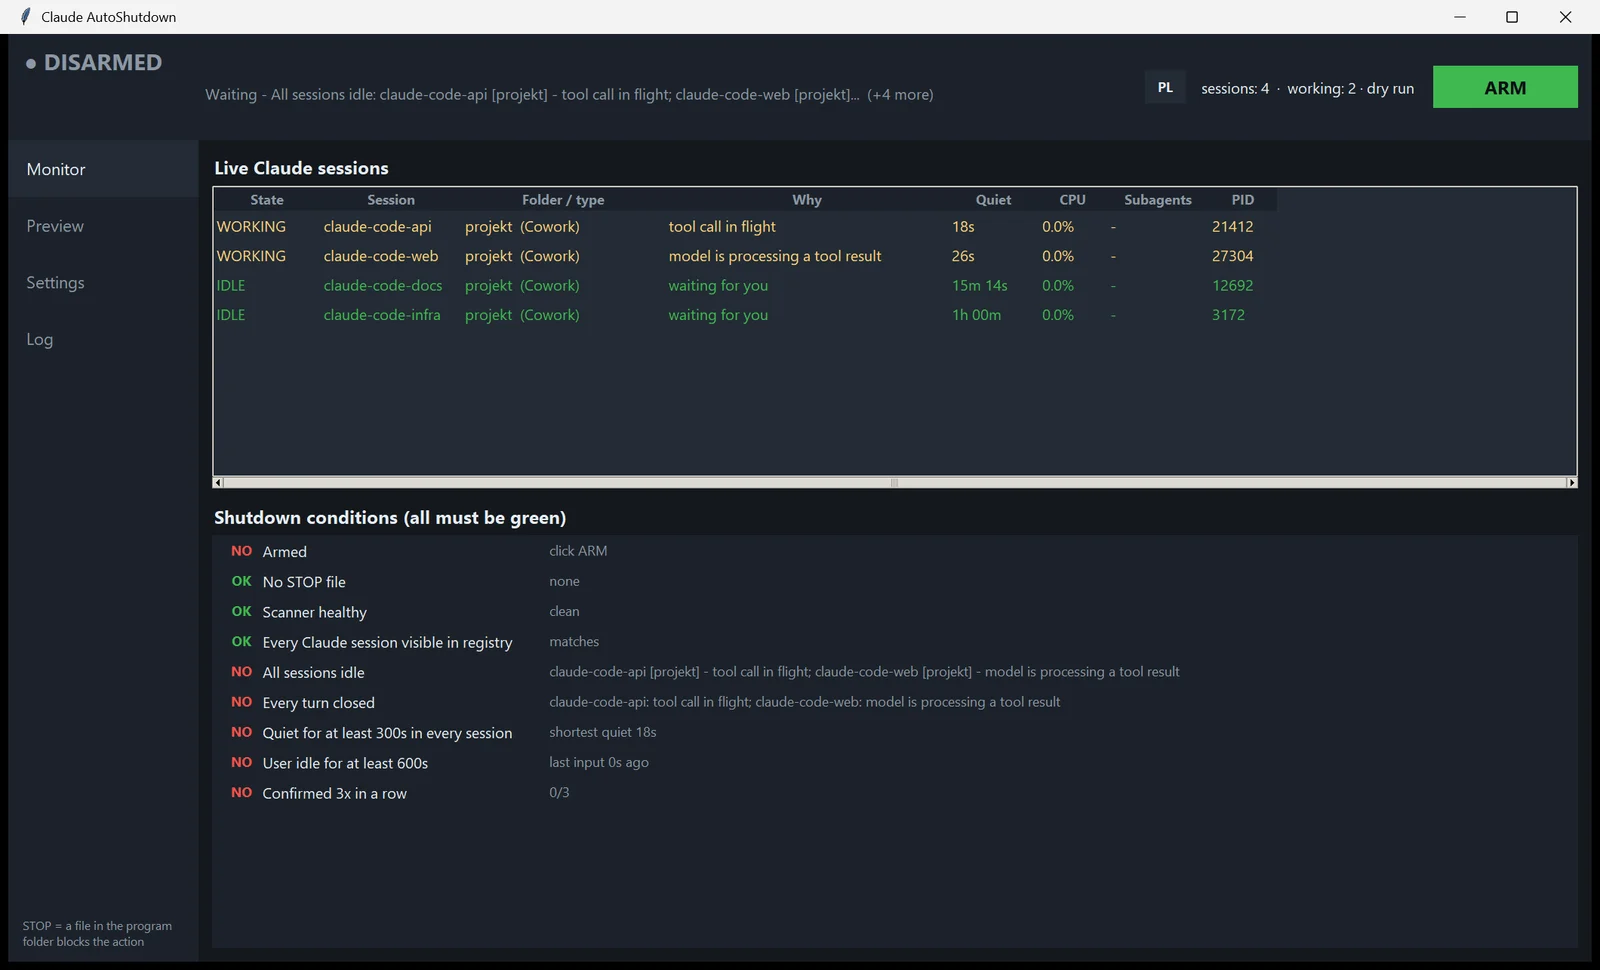Click the ARM button

coord(1505,87)
